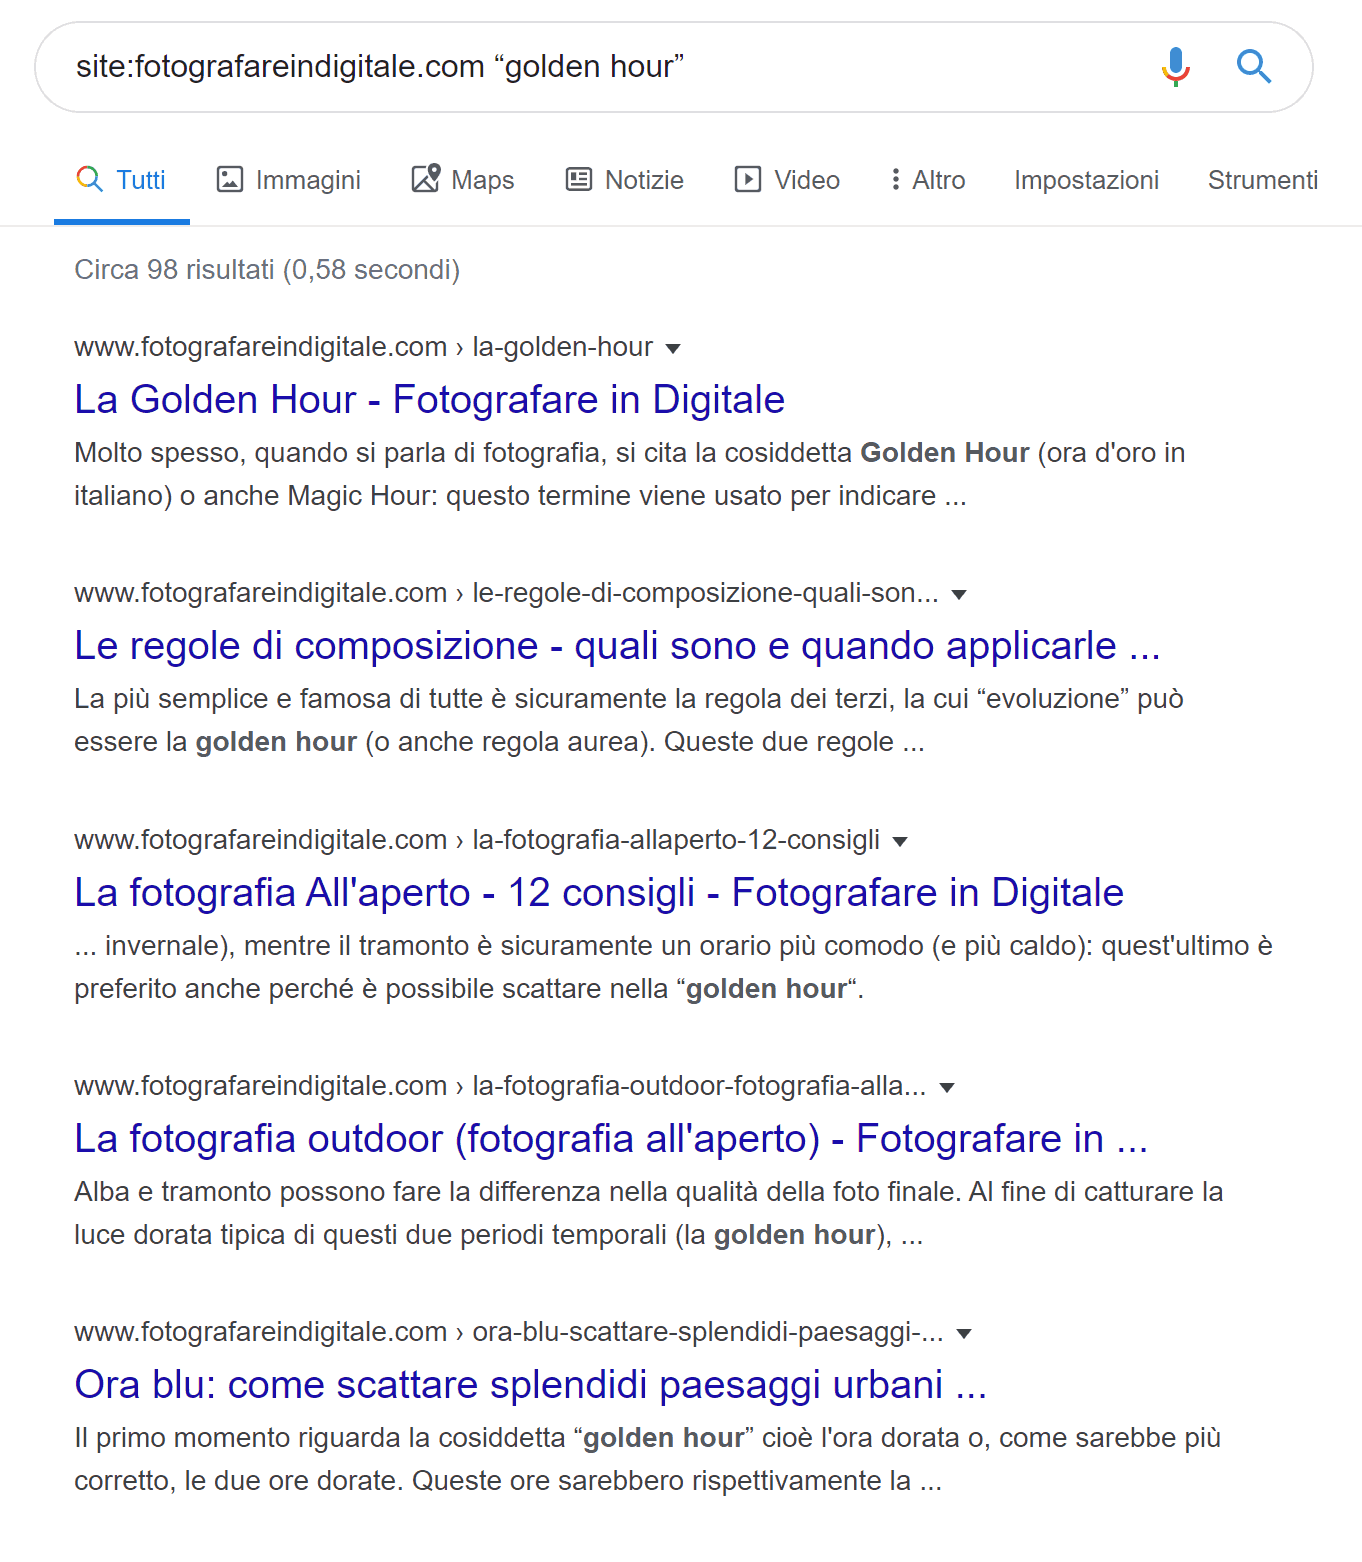Screen dimensions: 1362x1562
Task: Open 'Ora blu: come scattare splendidi paesaggi' link
Action: (530, 1385)
